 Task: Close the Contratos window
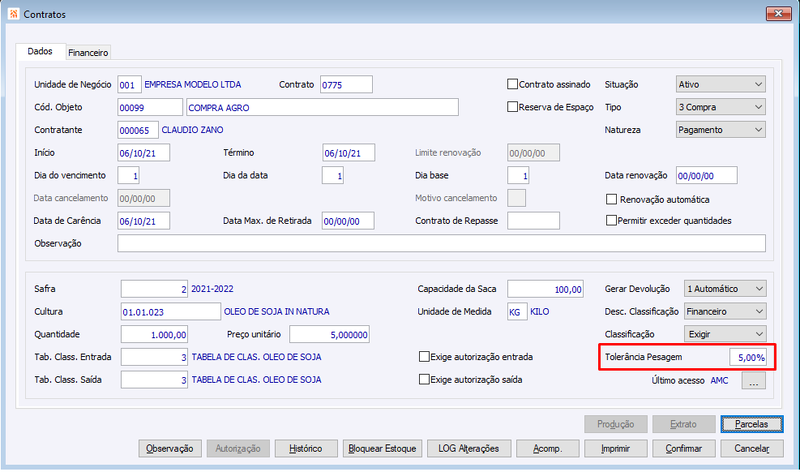[x=778, y=14]
